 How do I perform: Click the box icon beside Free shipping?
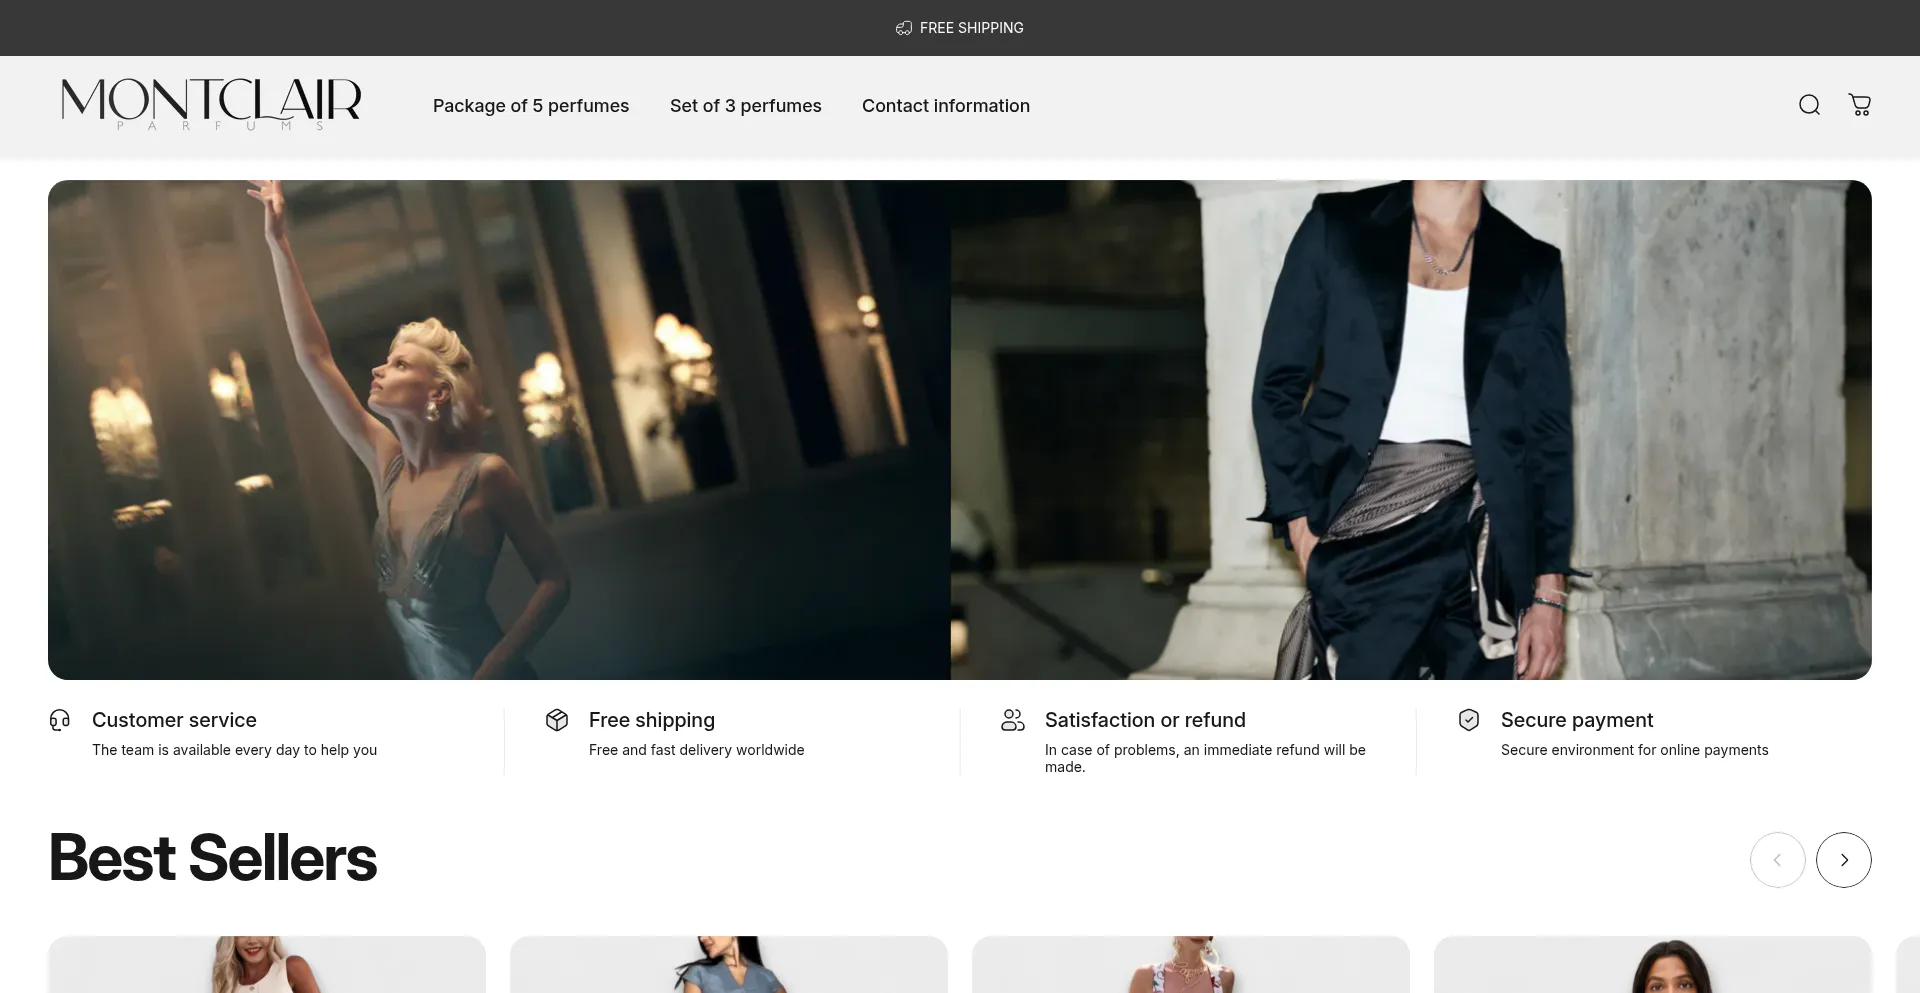point(557,720)
